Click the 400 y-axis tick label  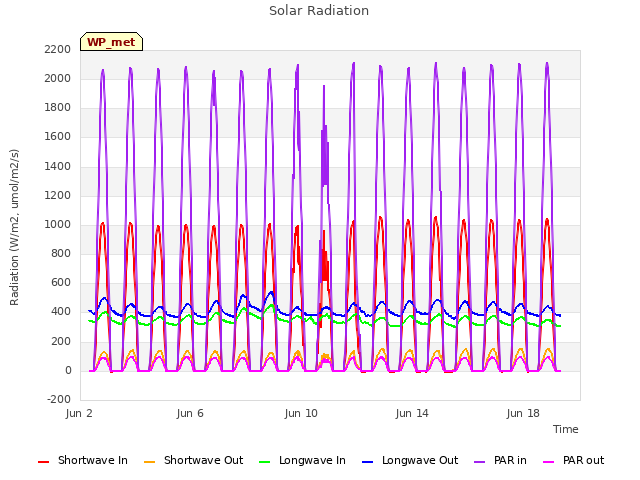point(61,312)
